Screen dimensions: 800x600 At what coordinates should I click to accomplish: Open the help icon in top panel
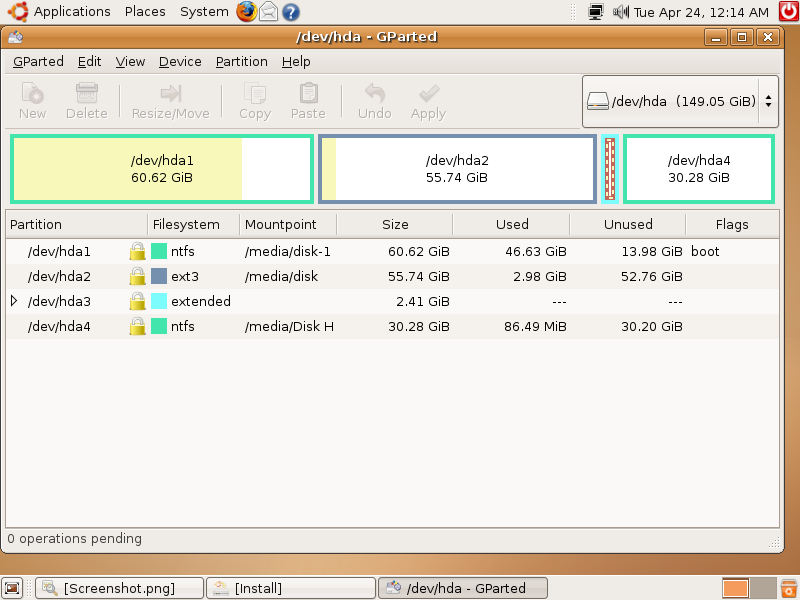(x=291, y=12)
